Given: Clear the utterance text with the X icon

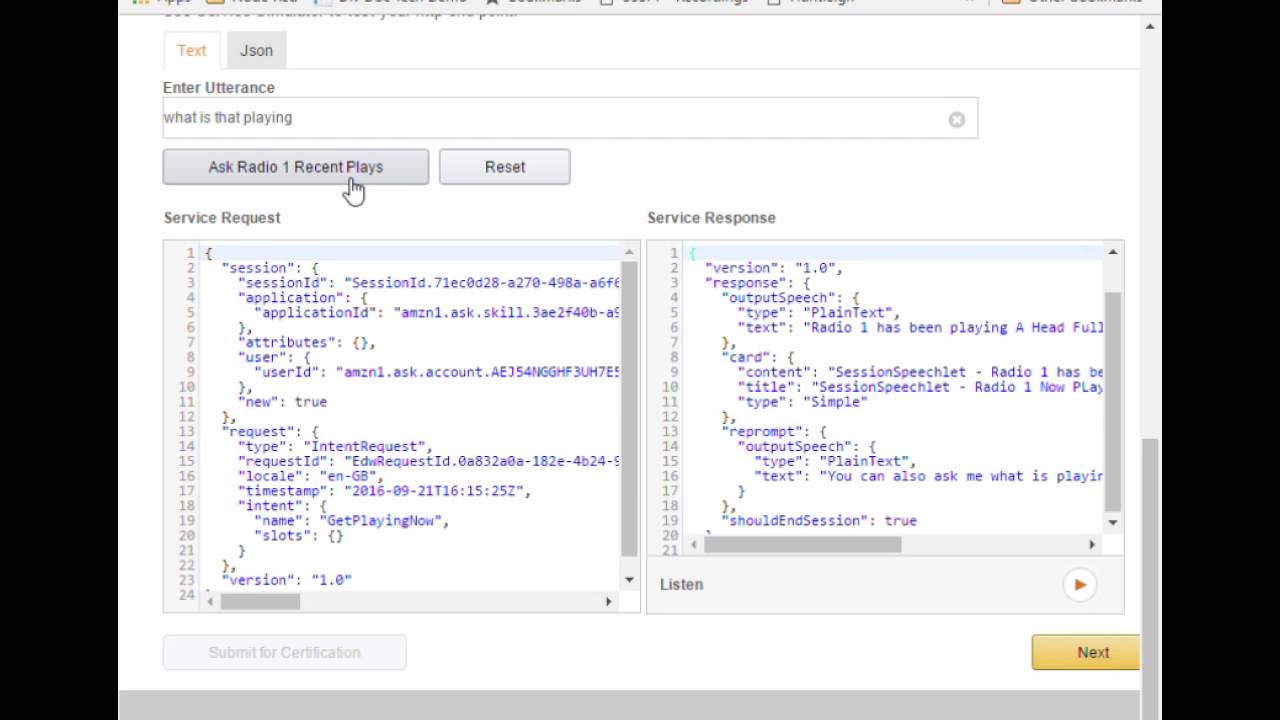Looking at the screenshot, I should [x=957, y=120].
